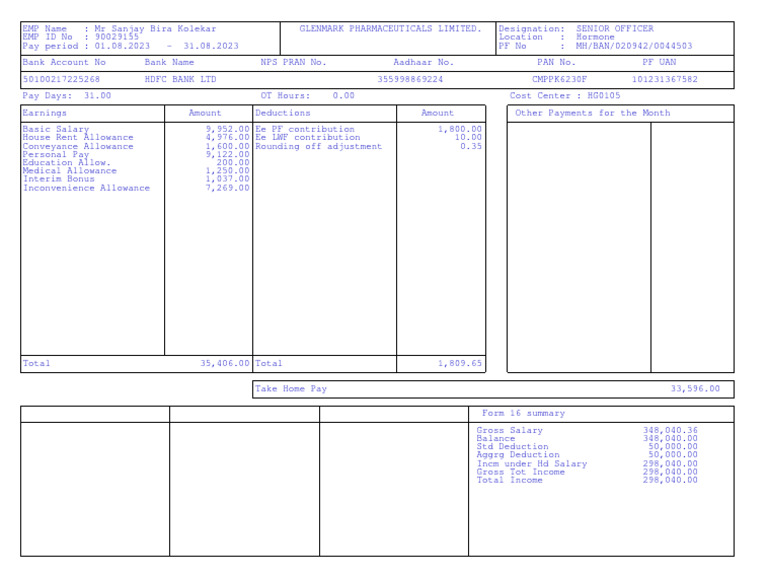768x578 pixels.
Task: Select the Interim Bonus label
Action: (x=58, y=179)
